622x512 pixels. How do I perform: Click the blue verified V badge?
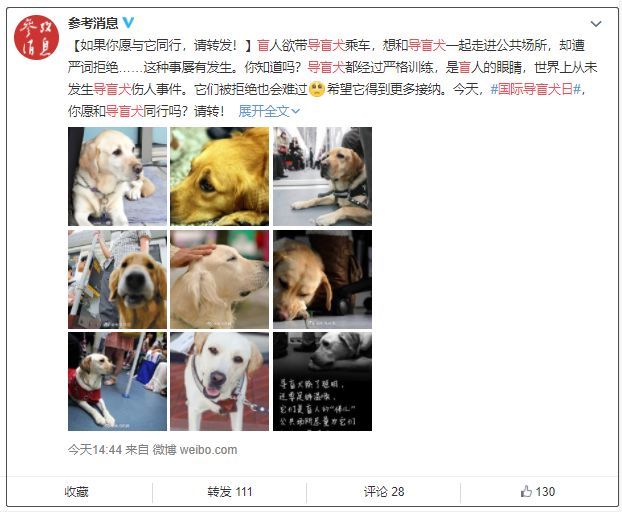pyautogui.click(x=128, y=23)
